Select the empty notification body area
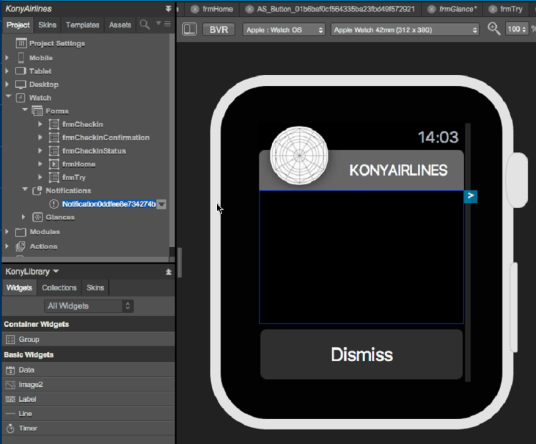The height and width of the screenshot is (444, 536). (361, 257)
